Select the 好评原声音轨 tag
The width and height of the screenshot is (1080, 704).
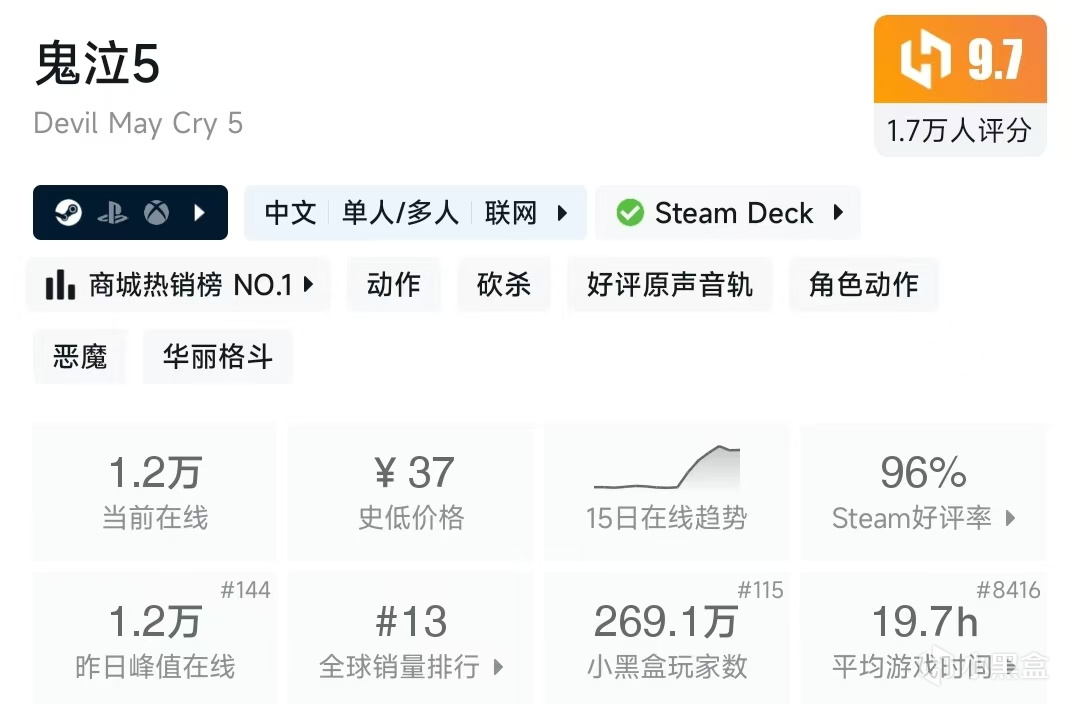click(x=669, y=284)
